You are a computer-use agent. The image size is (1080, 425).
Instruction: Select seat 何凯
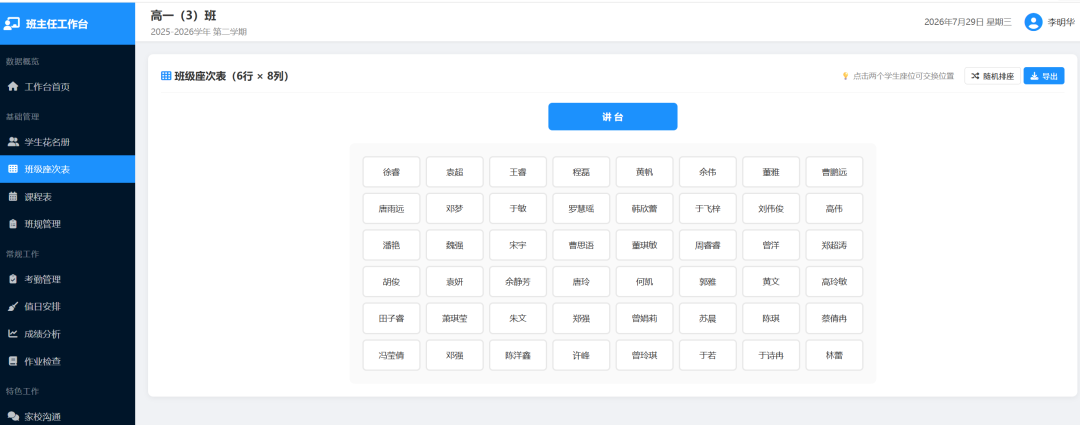645,282
